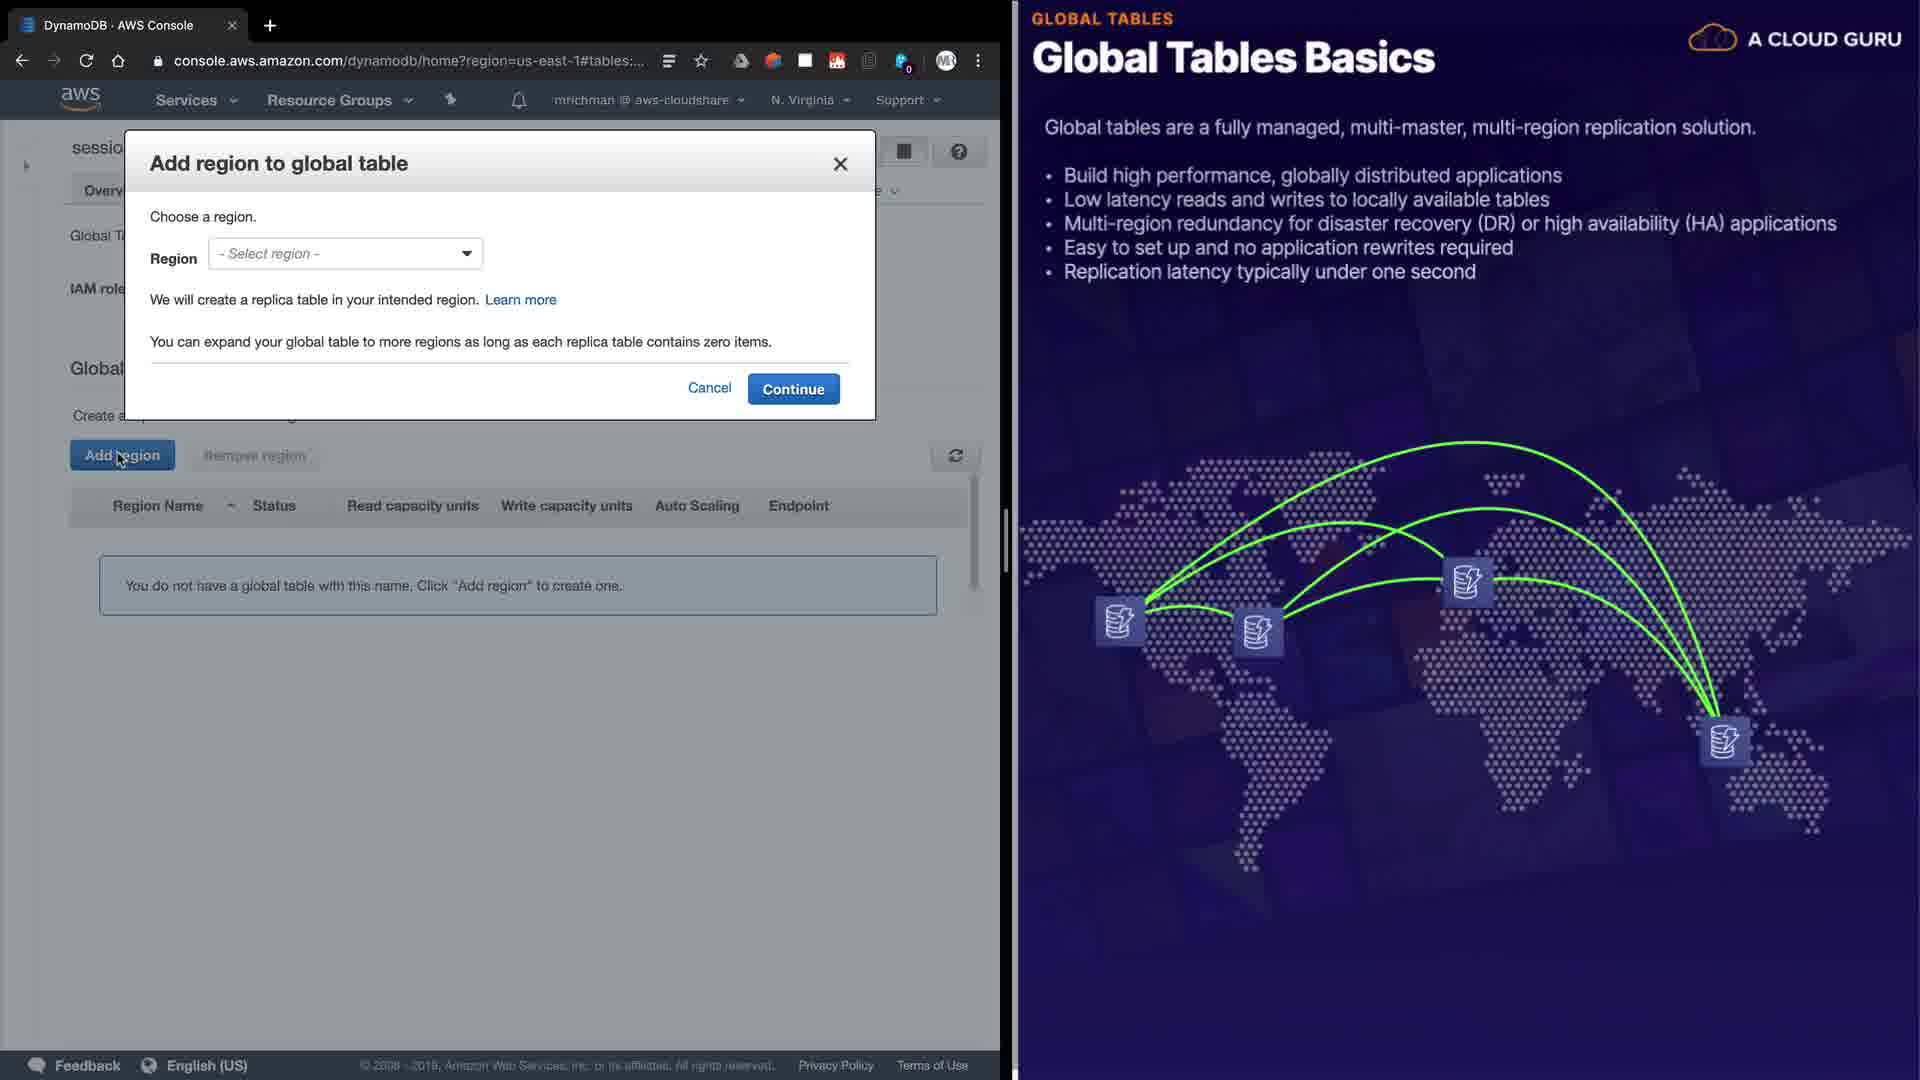
Task: Click the notifications bell icon
Action: point(518,100)
